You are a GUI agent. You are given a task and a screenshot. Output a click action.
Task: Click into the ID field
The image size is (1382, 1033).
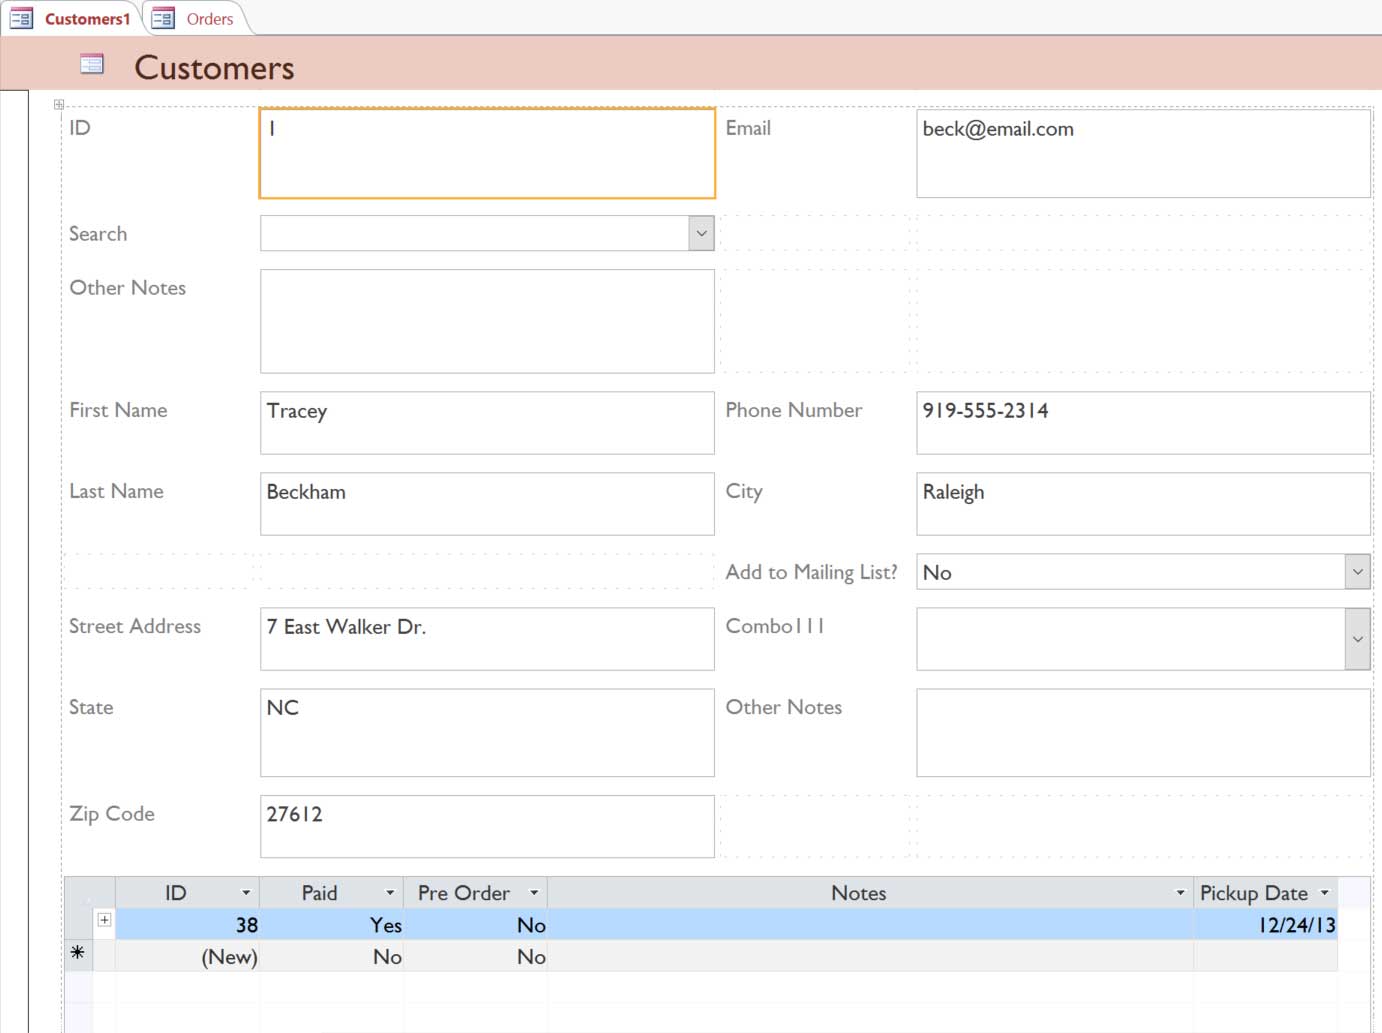487,153
